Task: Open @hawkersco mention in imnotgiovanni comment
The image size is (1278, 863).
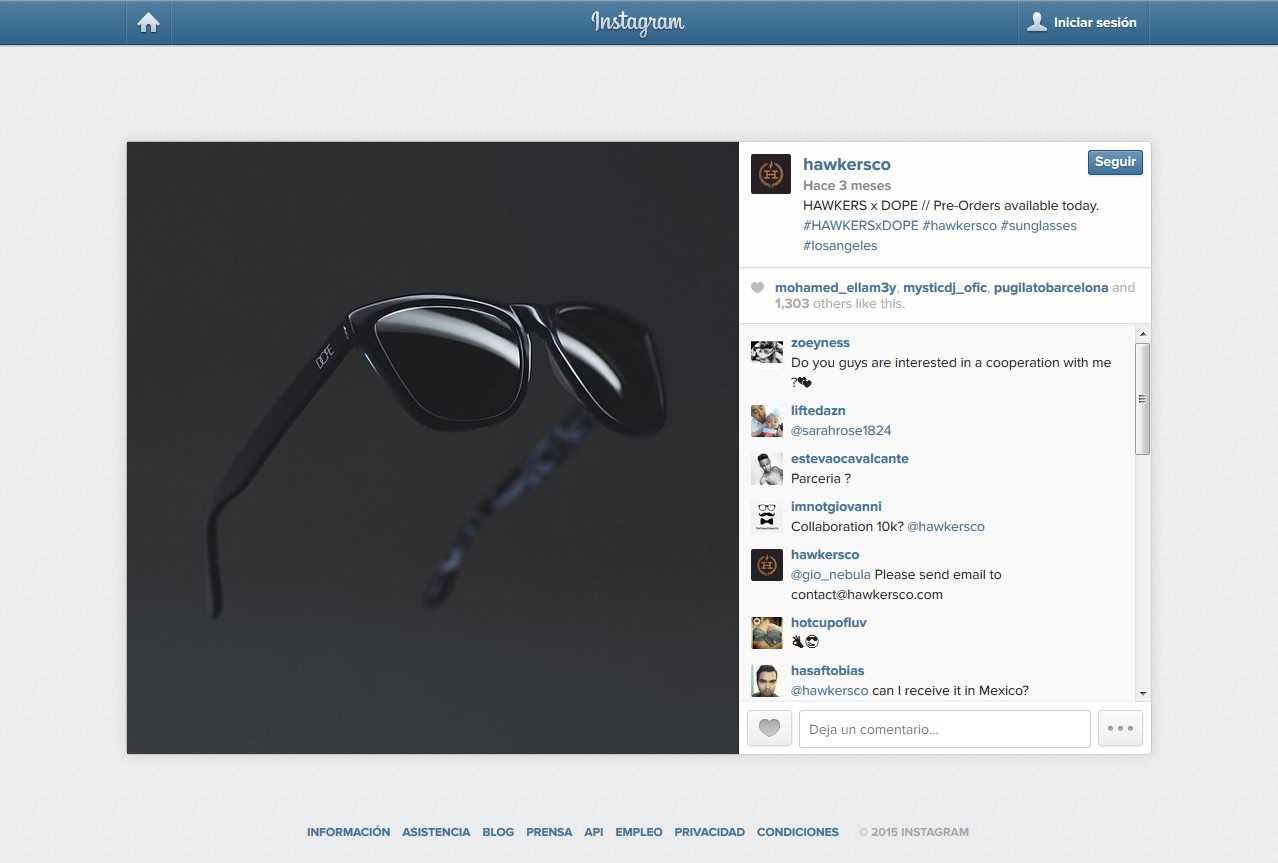Action: pos(946,527)
